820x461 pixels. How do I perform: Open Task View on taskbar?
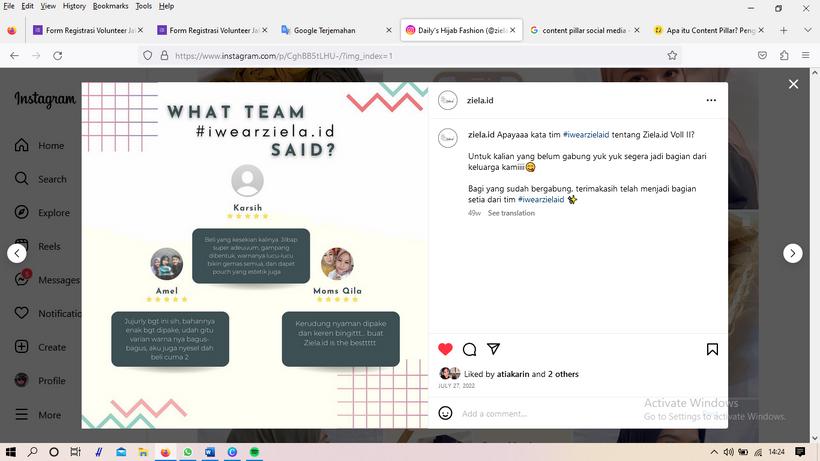point(76,452)
